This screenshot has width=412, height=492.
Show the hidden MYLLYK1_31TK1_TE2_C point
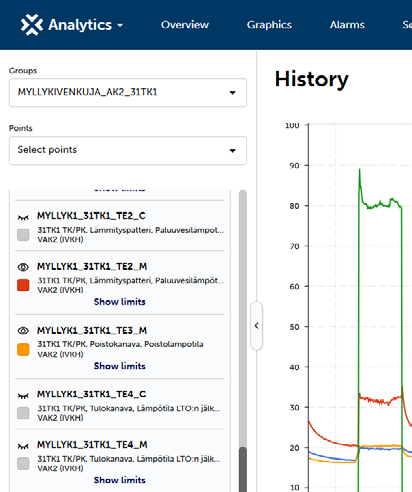(23, 217)
